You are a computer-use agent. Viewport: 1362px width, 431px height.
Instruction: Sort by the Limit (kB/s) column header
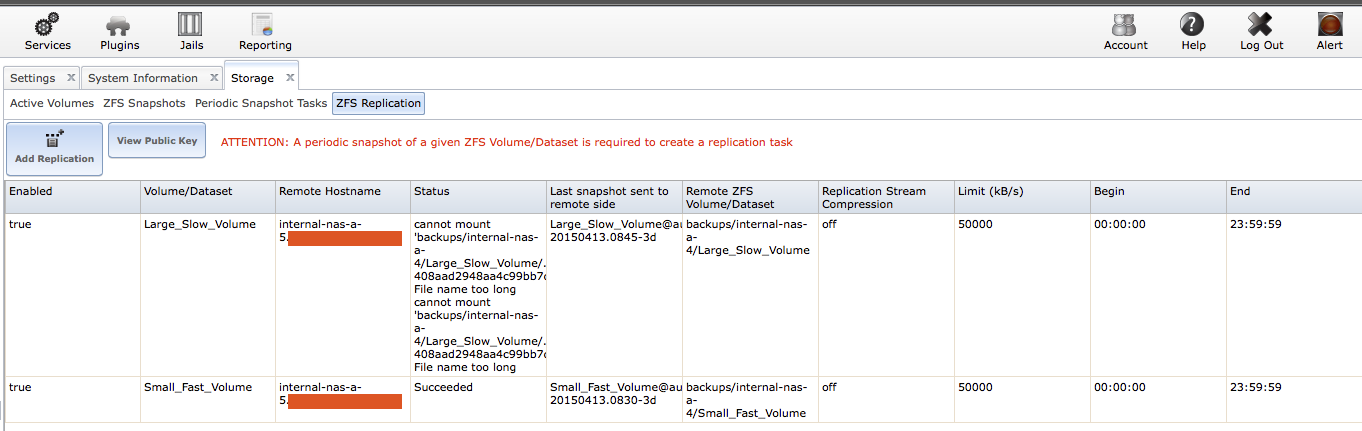point(1020,197)
